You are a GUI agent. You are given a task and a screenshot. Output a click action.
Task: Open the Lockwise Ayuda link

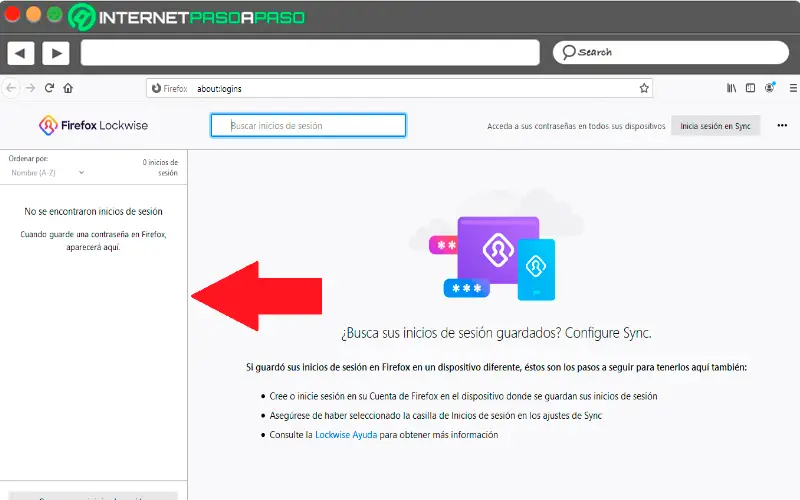click(x=346, y=435)
